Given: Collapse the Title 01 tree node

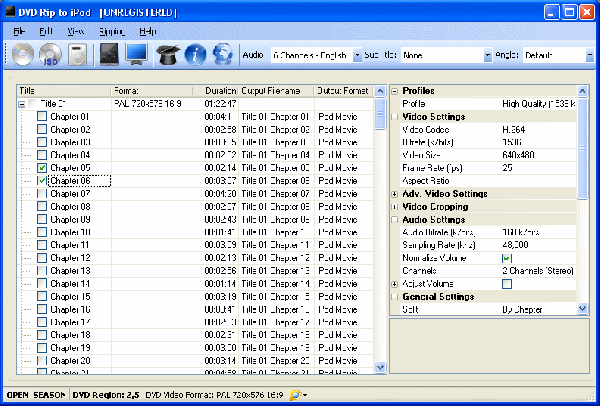Looking at the screenshot, I should 22,104.
